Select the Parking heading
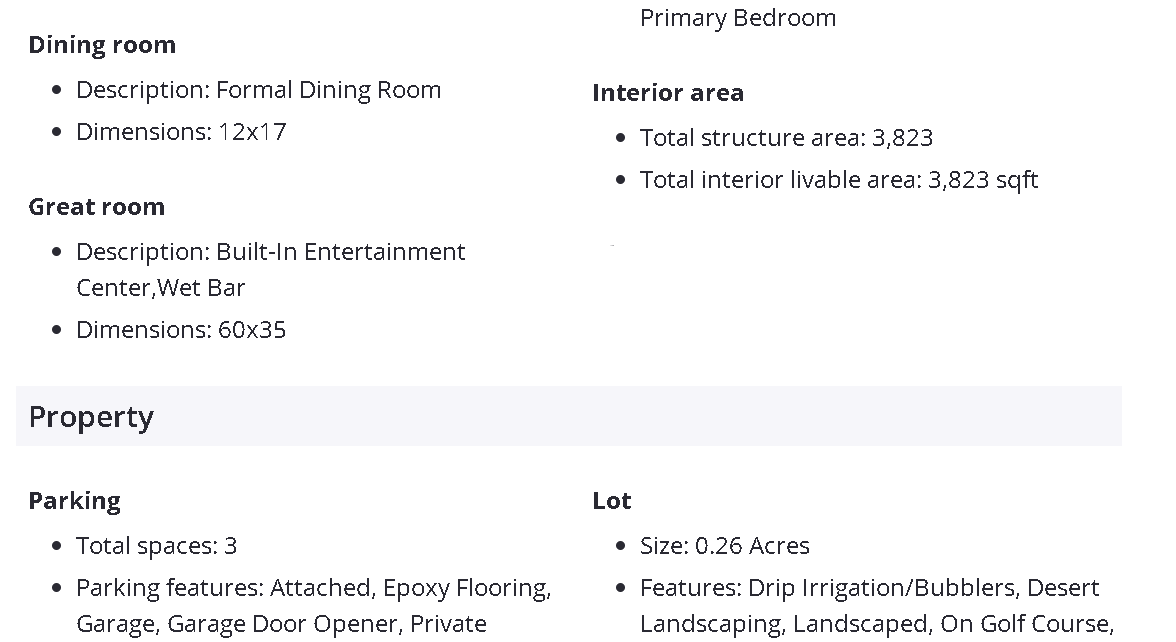This screenshot has height=642, width=1176. 74,501
